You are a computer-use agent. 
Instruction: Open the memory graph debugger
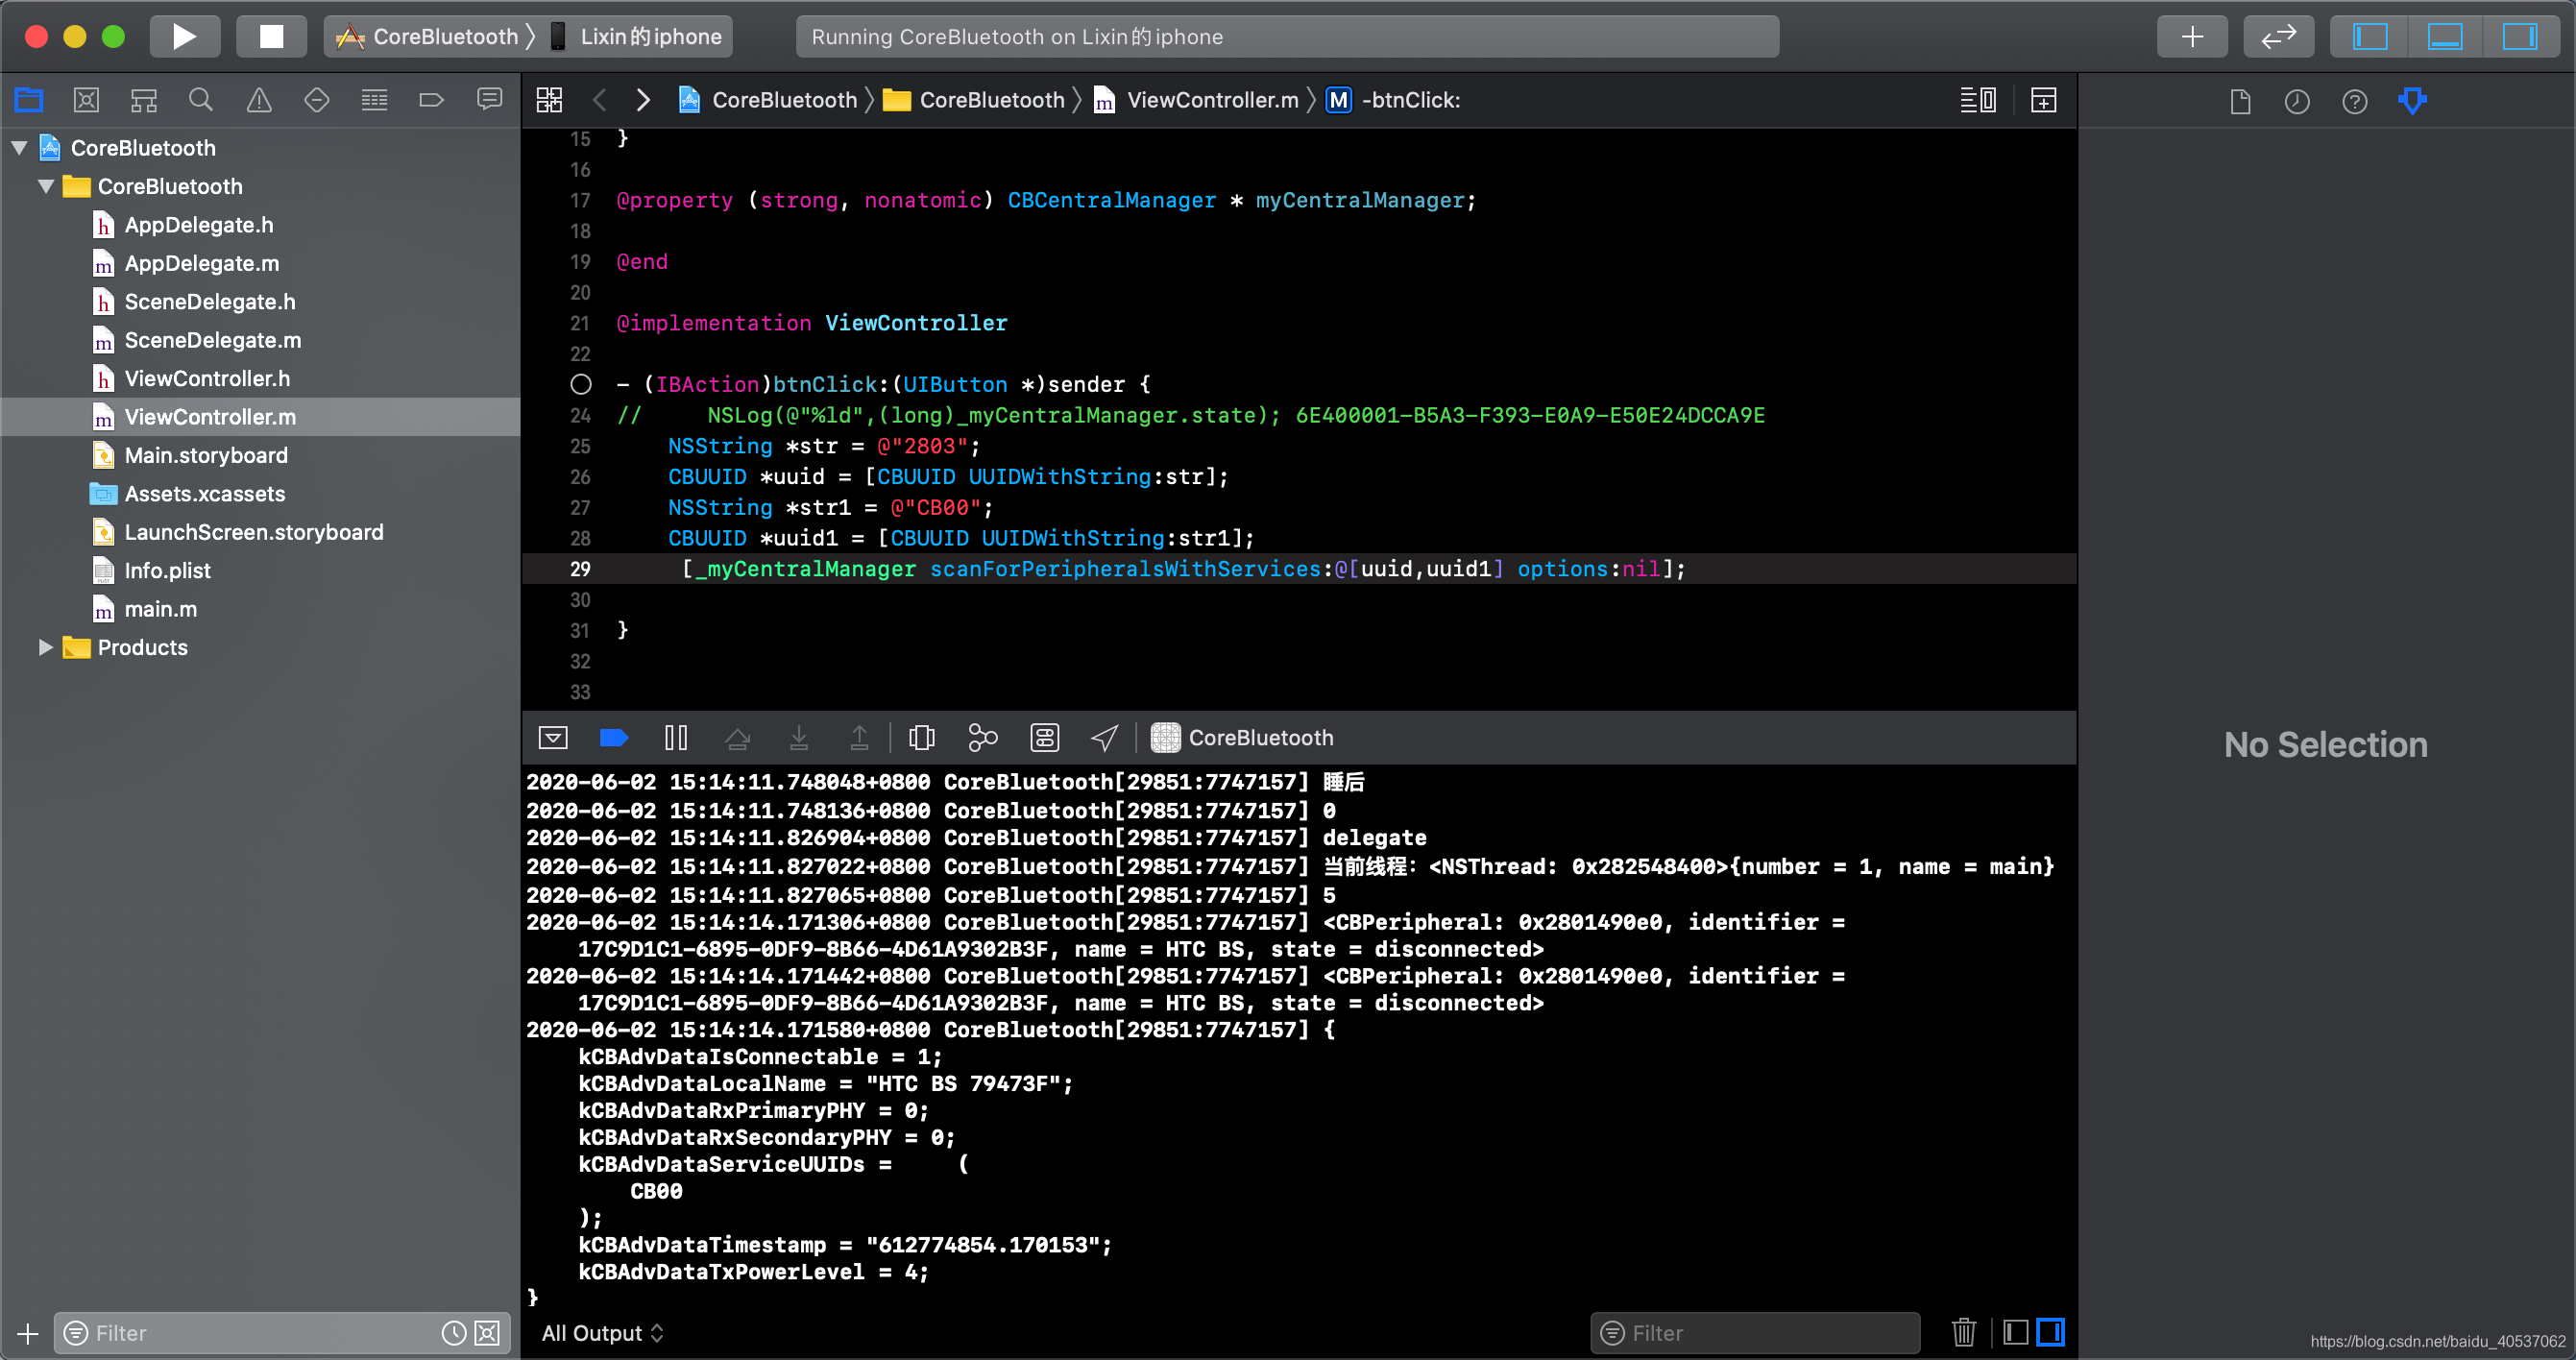pos(983,738)
